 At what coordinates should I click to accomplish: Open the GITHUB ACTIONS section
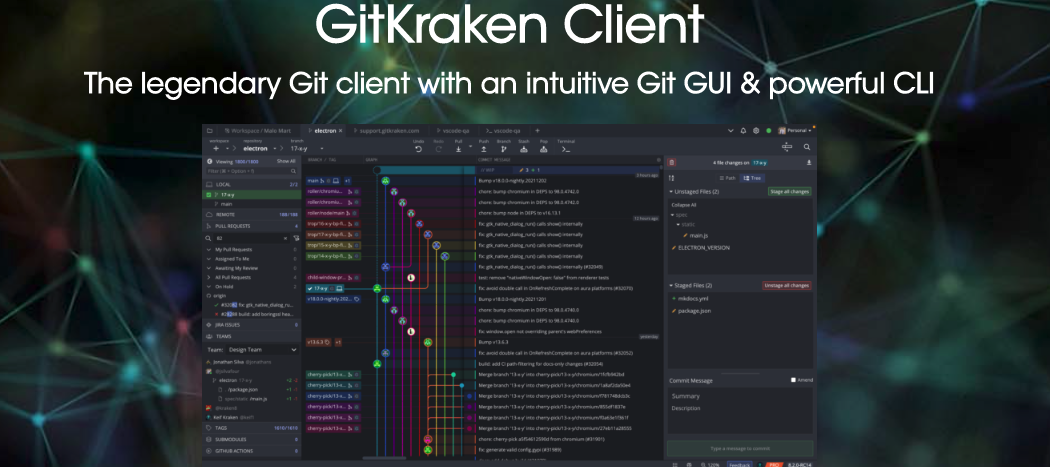pyautogui.click(x=252, y=452)
